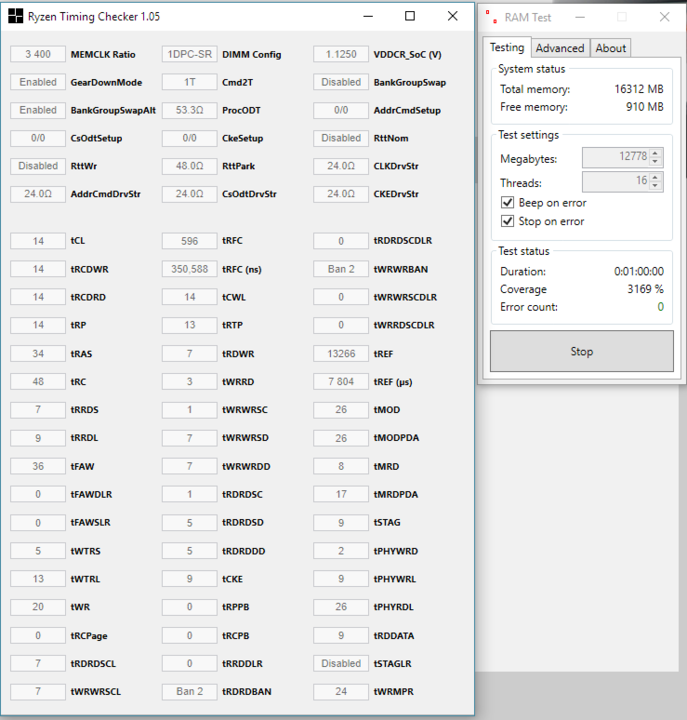Increase Threads value with up arrow

point(655,177)
